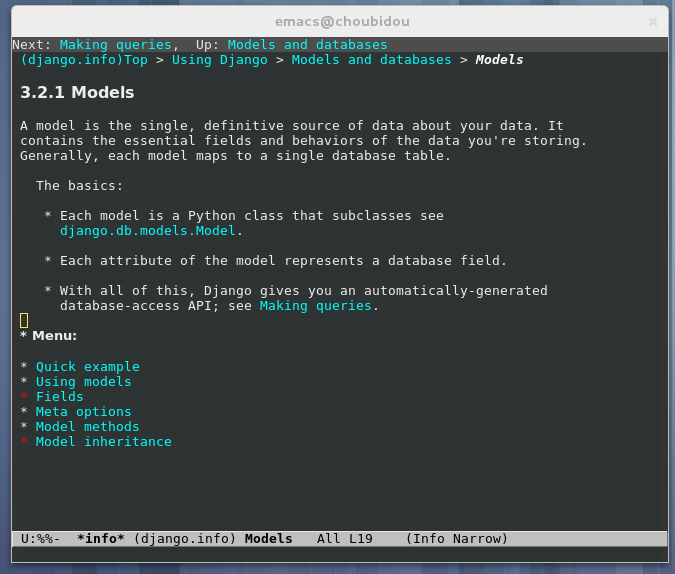Click the yellow cursor box above Menu
The height and width of the screenshot is (574, 675).
coord(24,321)
